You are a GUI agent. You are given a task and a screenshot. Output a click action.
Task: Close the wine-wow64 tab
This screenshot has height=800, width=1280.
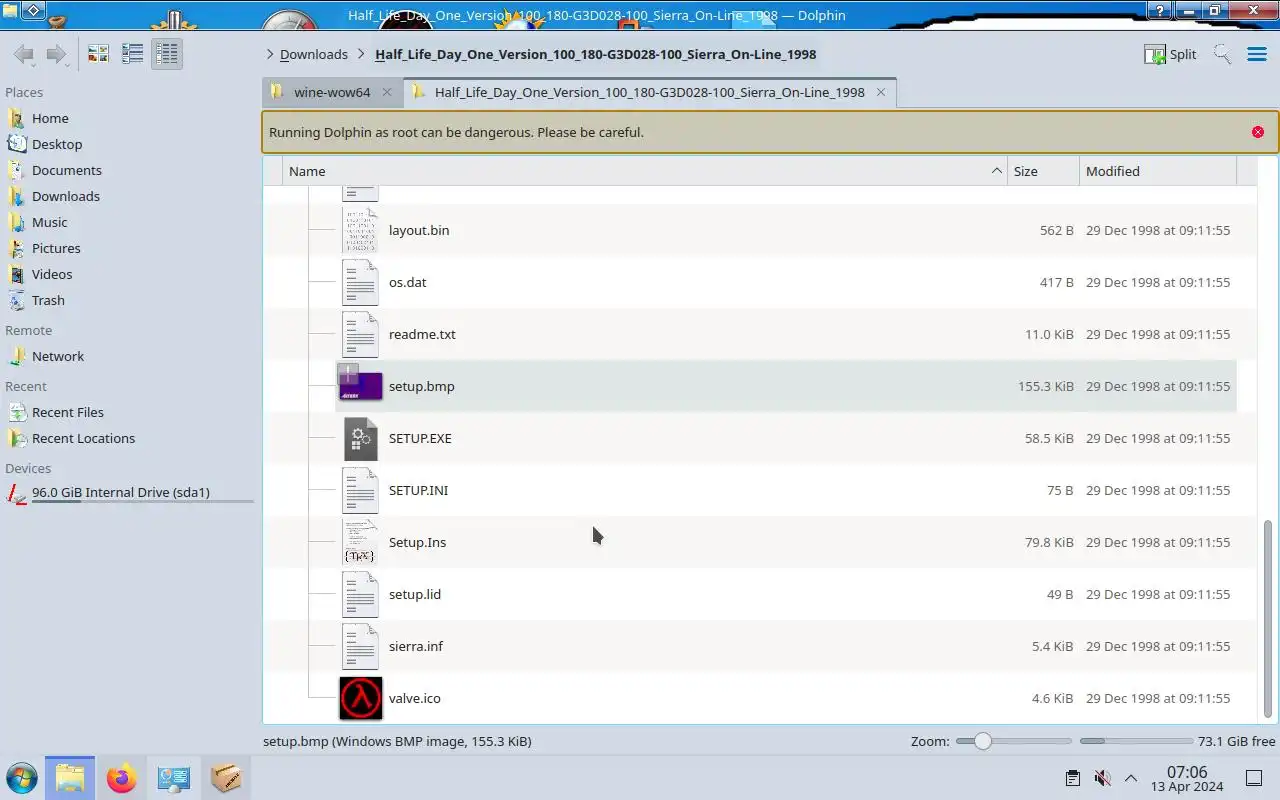387,92
